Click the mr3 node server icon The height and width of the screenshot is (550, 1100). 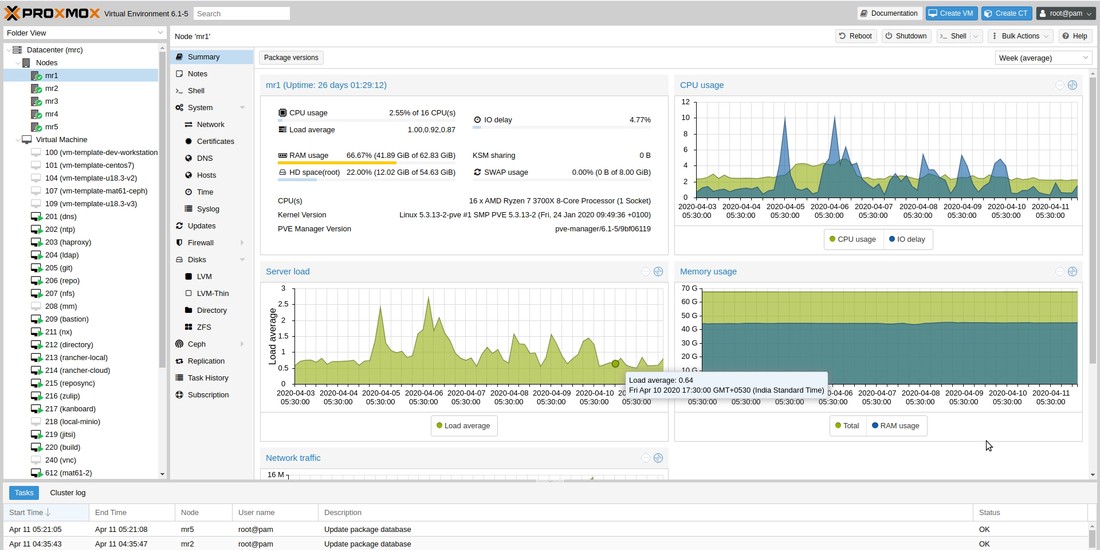(36, 101)
